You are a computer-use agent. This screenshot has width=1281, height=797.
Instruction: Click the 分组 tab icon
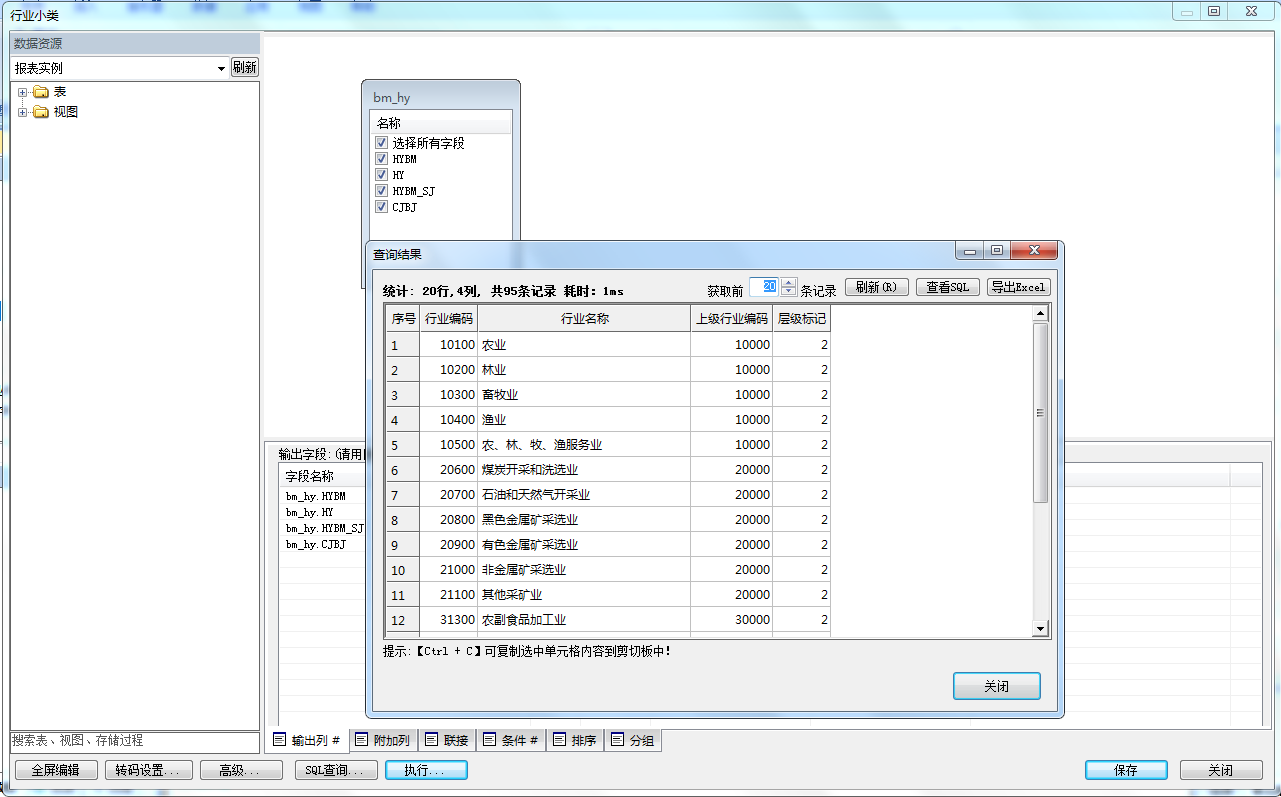coord(618,741)
